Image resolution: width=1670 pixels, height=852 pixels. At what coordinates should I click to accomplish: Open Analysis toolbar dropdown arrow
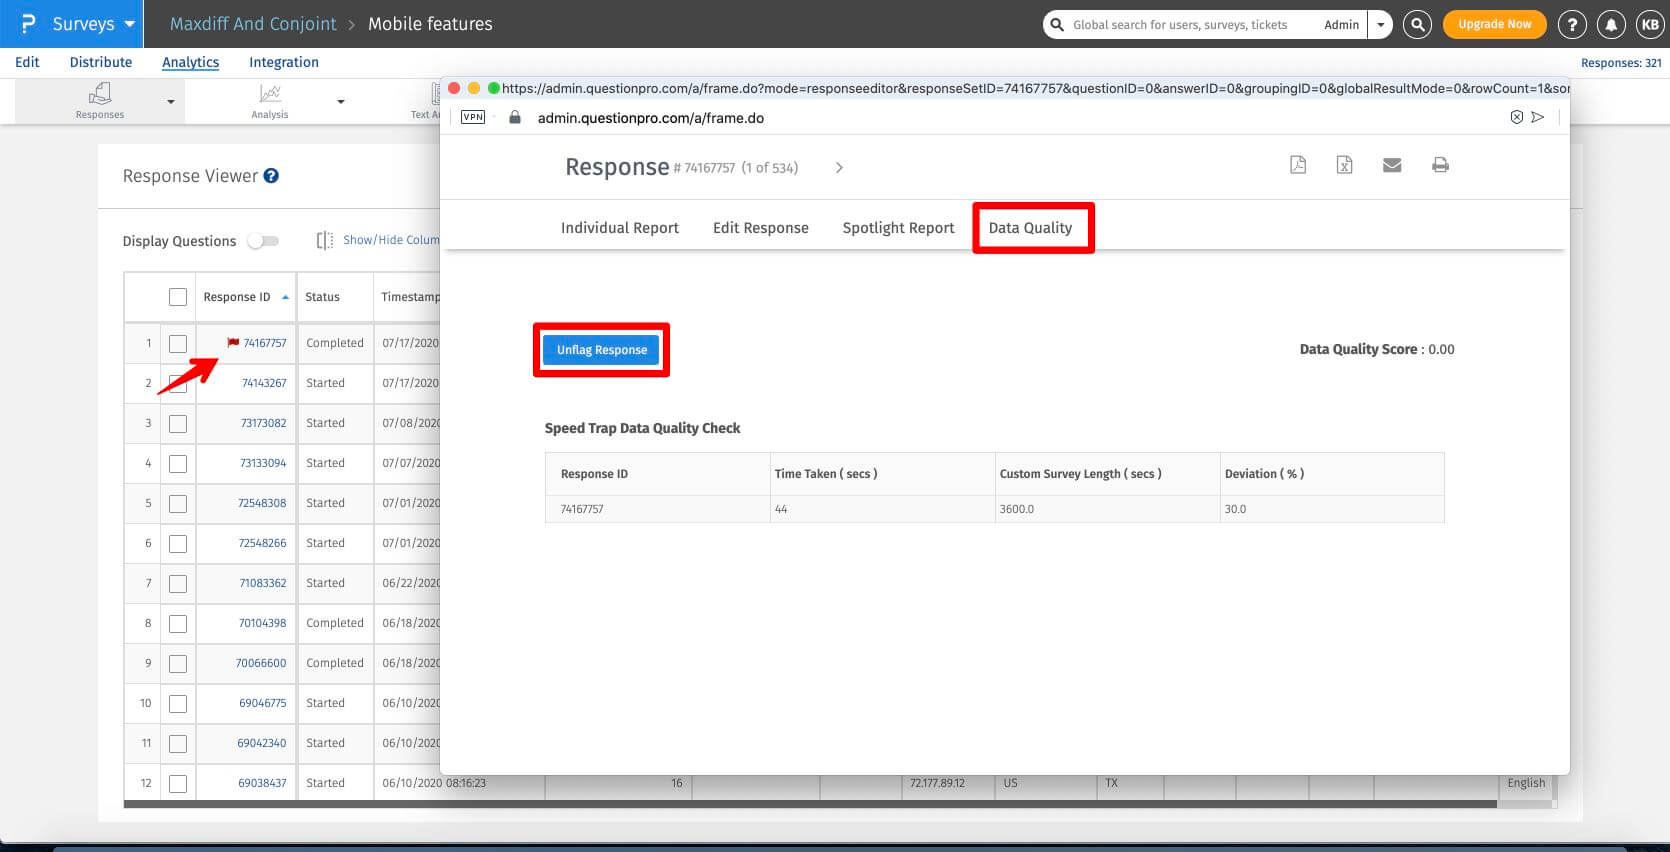tap(341, 102)
